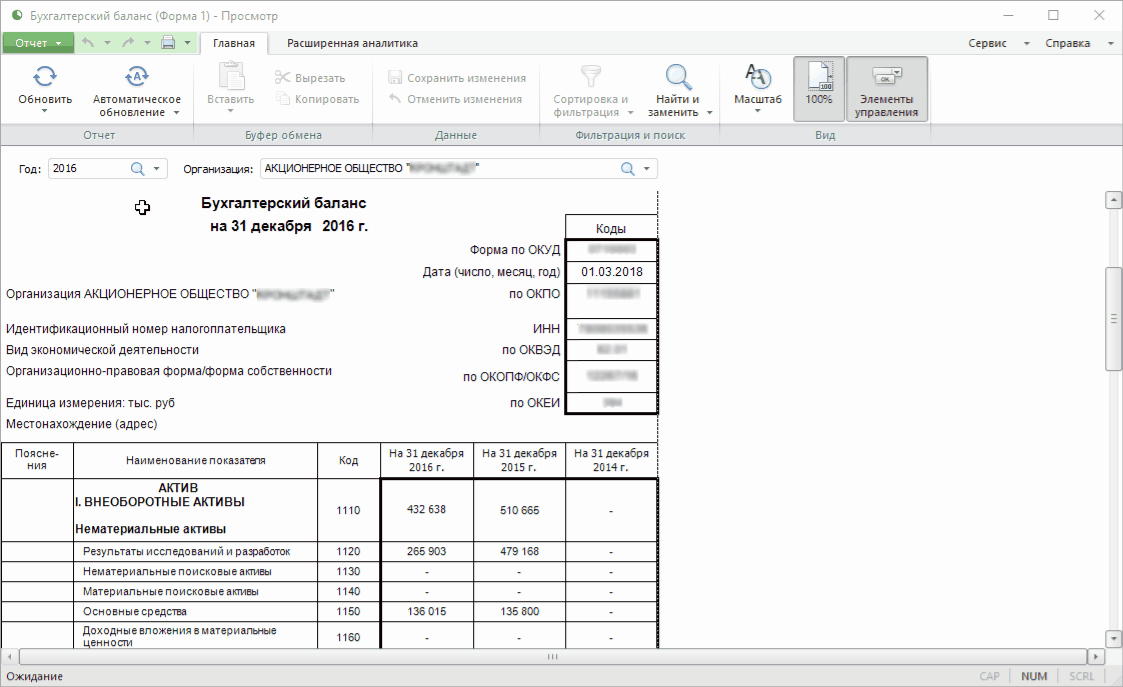
Task: Click the Автоматическое обновление icon
Action: tap(137, 77)
